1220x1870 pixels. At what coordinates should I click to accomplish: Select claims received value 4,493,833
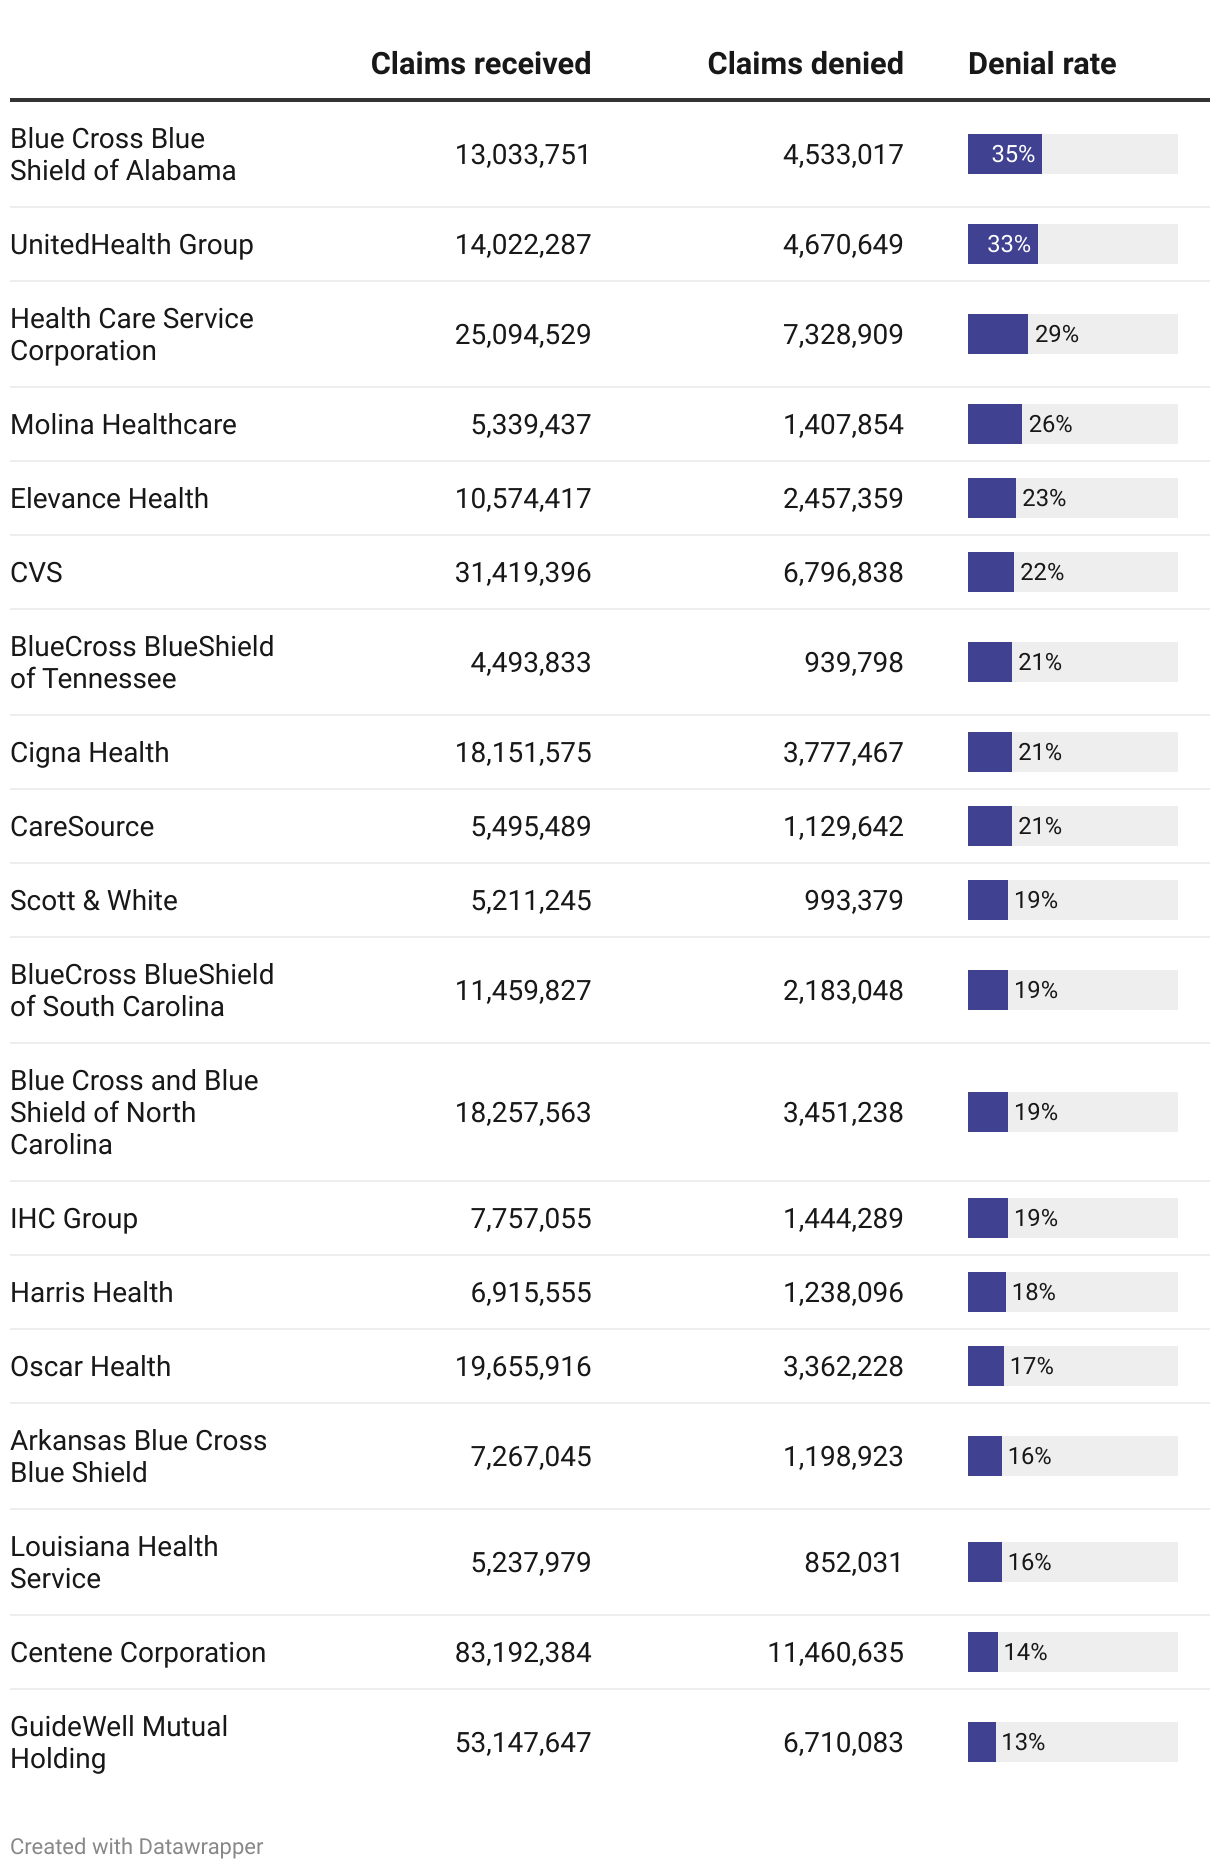(x=531, y=662)
